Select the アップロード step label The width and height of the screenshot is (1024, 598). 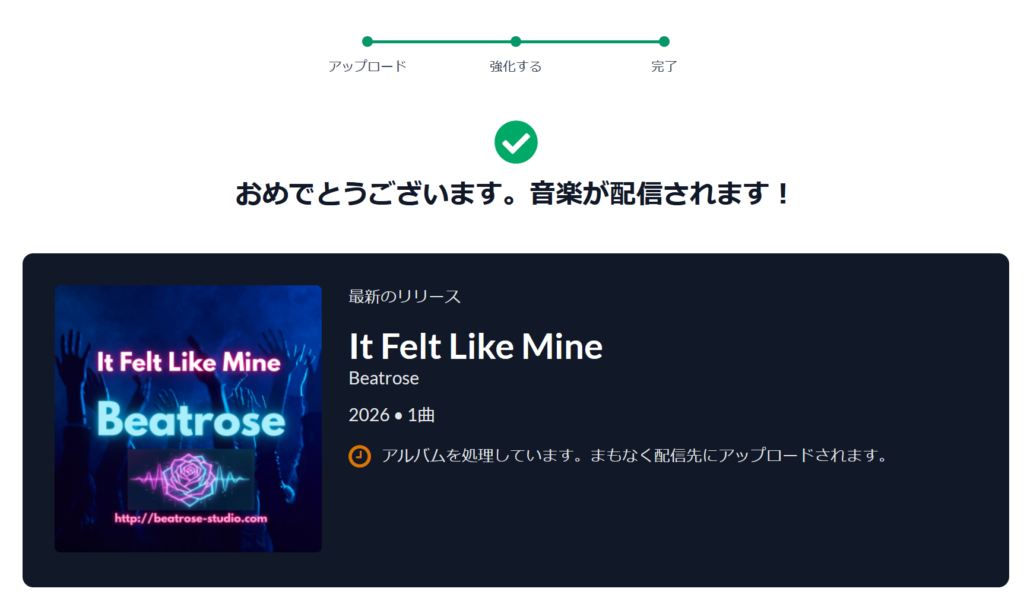click(x=367, y=67)
